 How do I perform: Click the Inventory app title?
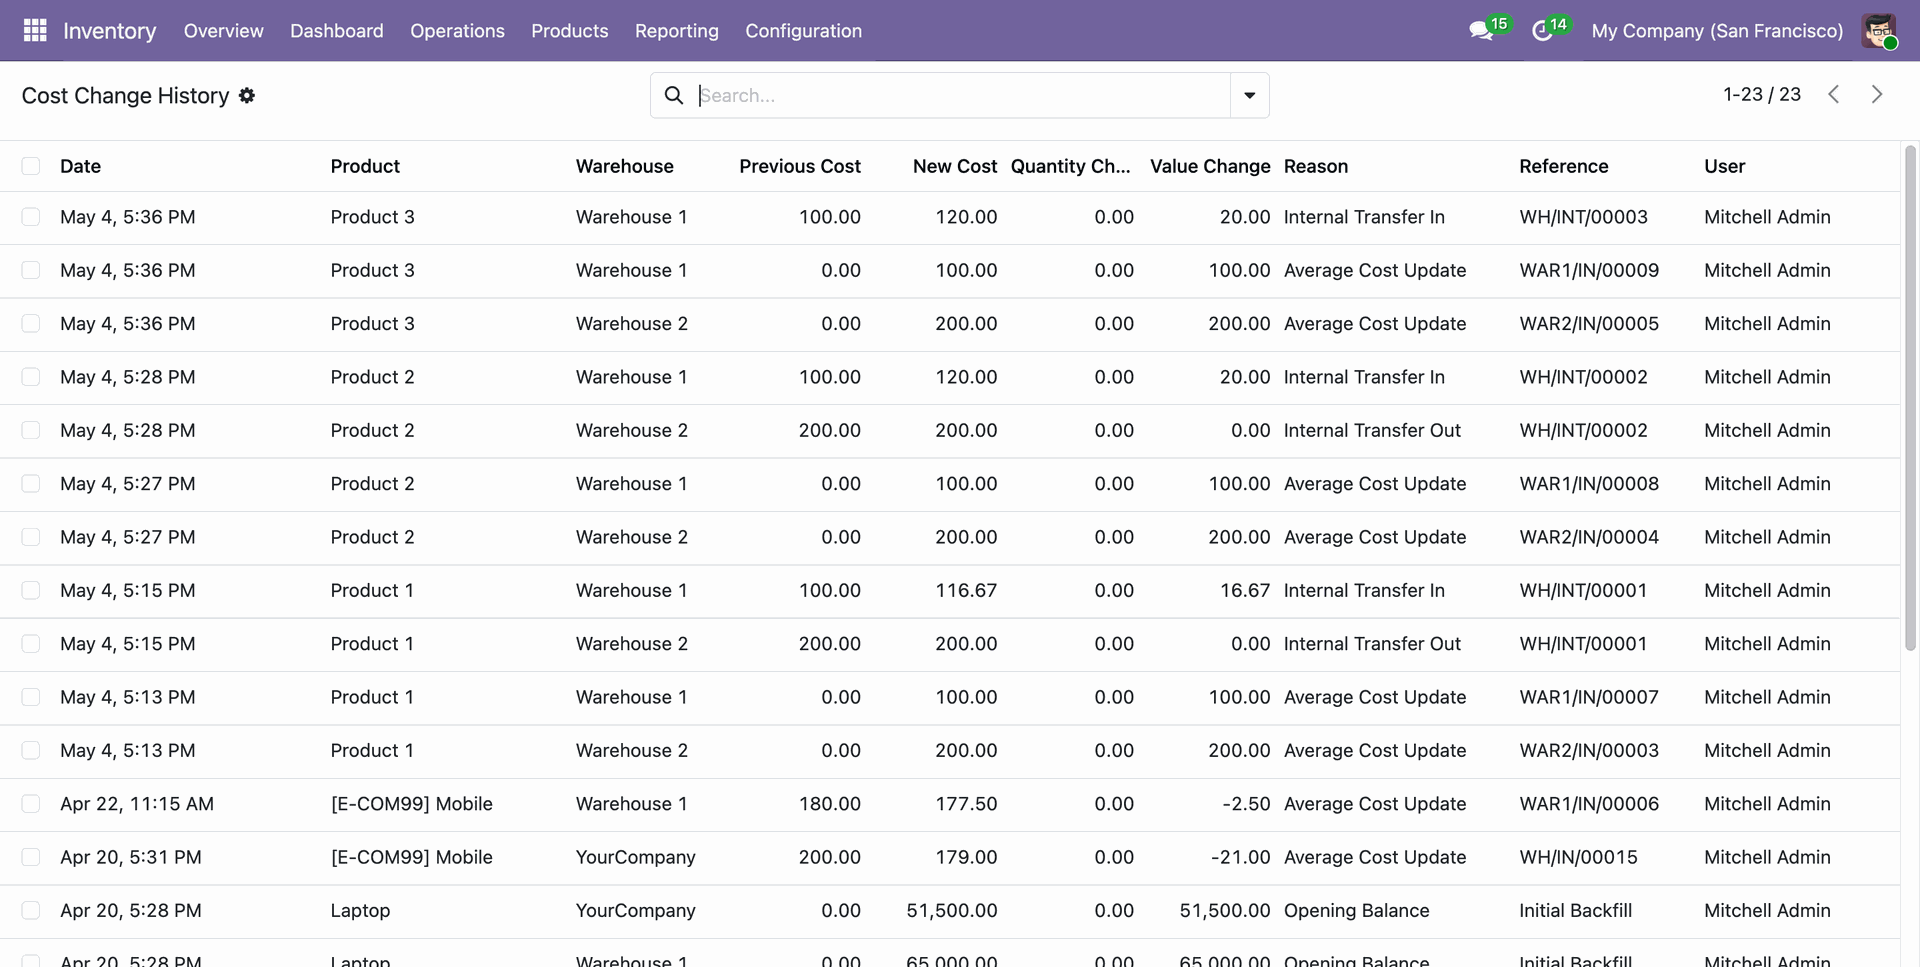click(x=110, y=31)
